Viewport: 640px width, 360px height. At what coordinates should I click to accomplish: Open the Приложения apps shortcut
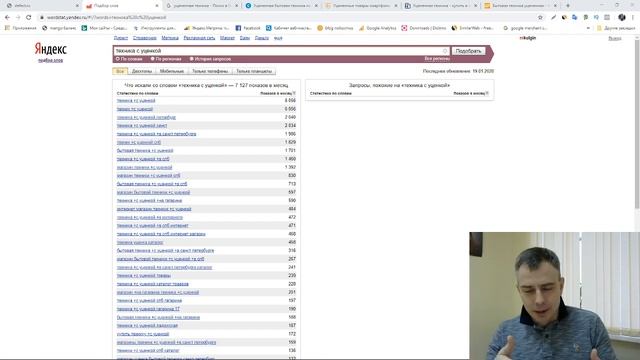point(20,28)
